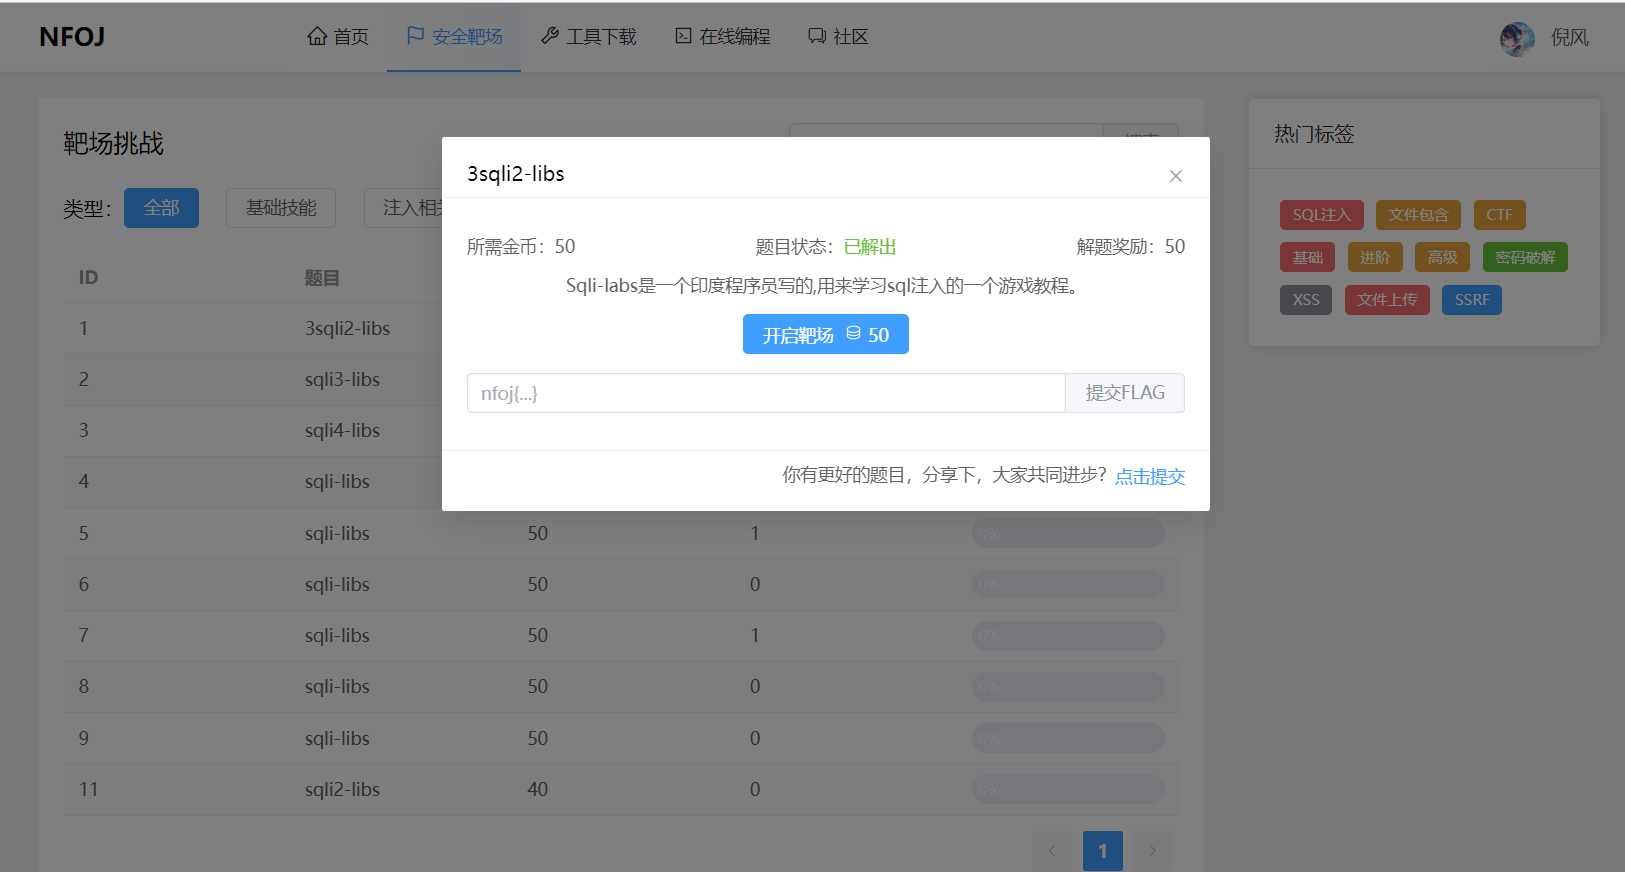This screenshot has height=872, width=1625.
Task: Click the SQL注入 tag
Action: (1321, 215)
